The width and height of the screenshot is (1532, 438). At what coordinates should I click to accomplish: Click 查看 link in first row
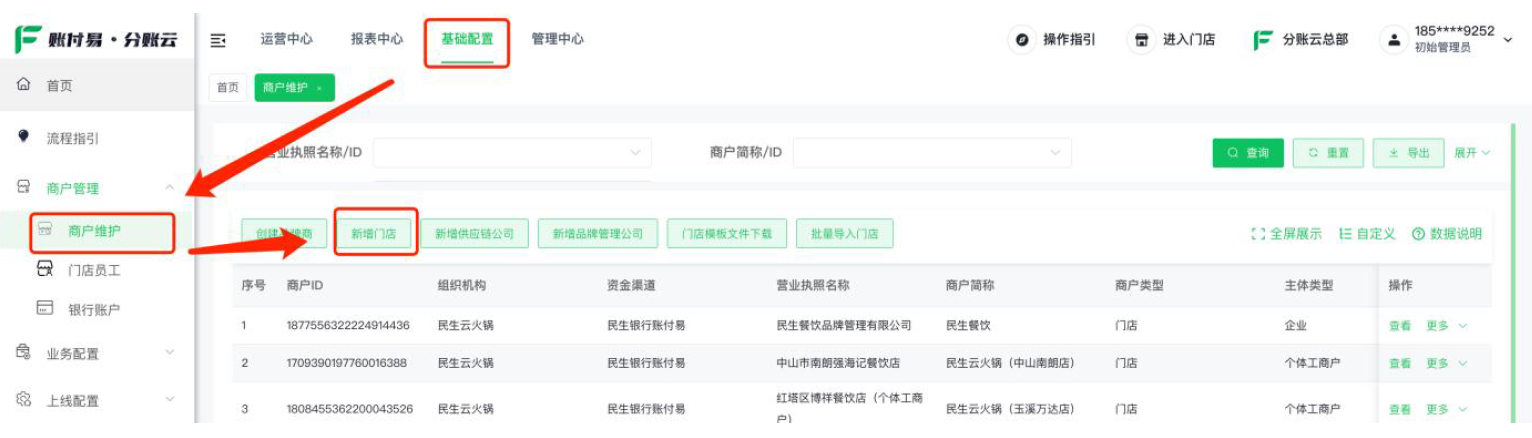1400,326
